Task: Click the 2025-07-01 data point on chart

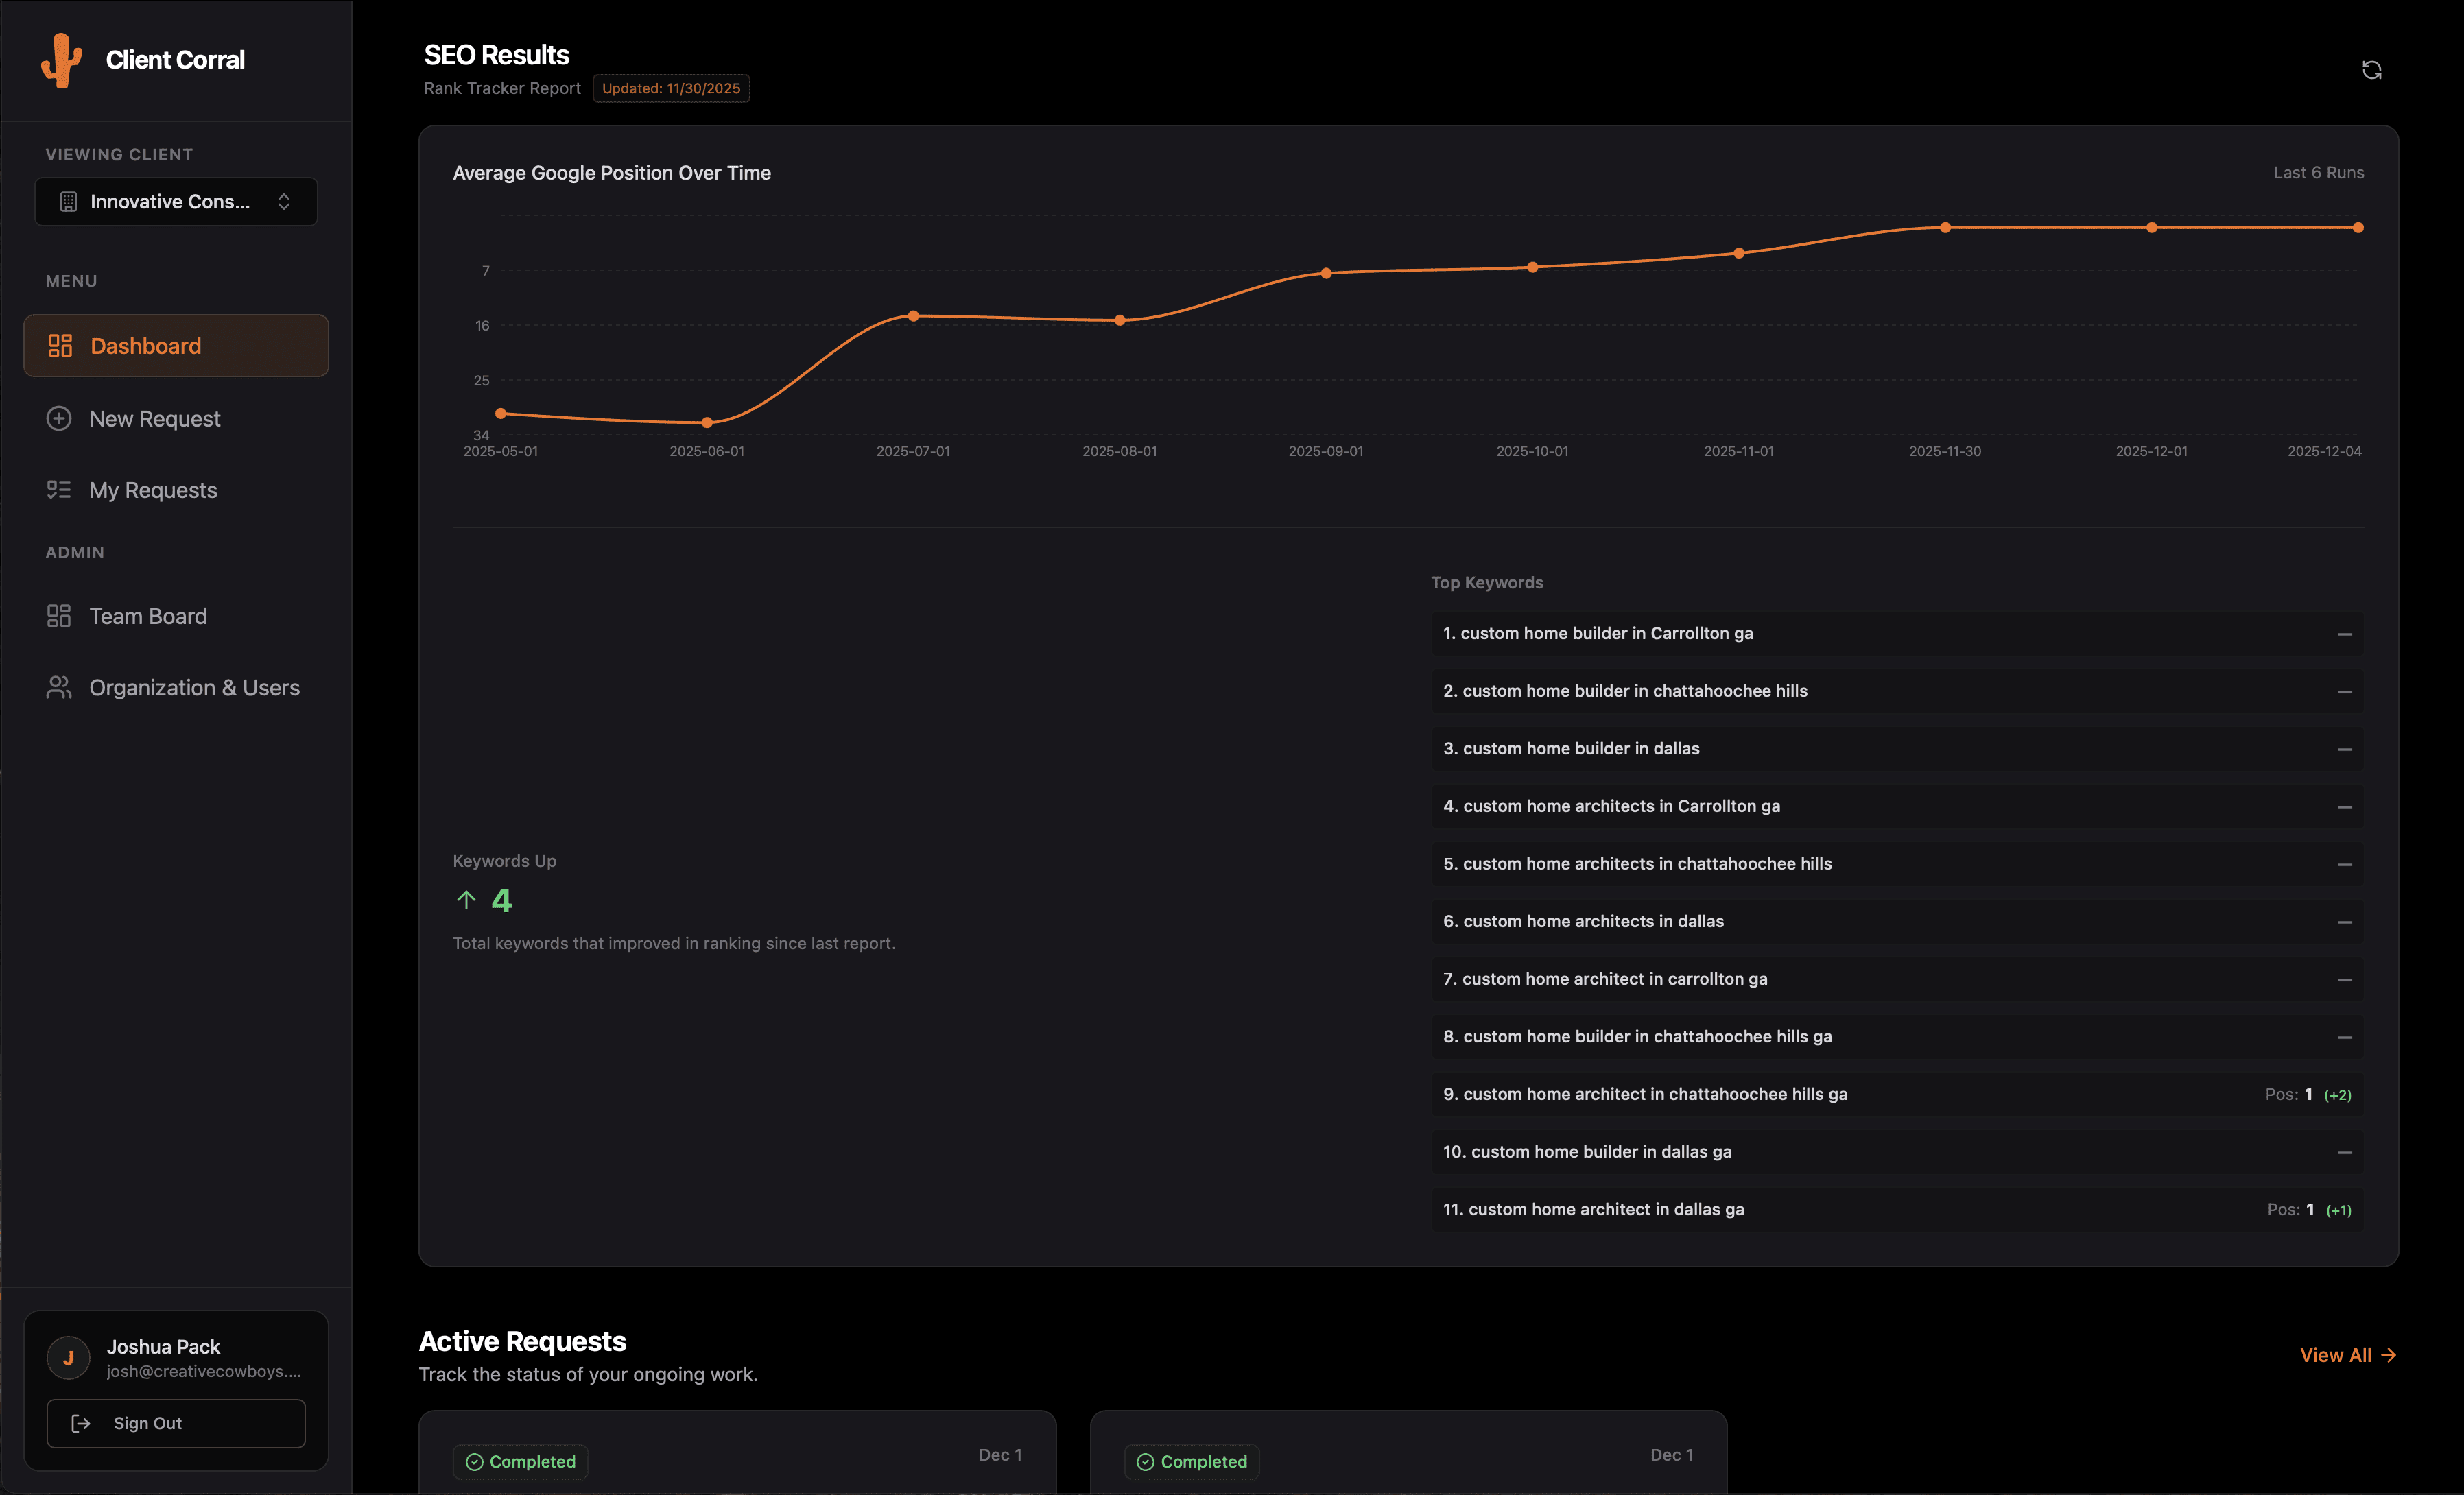Action: click(913, 316)
